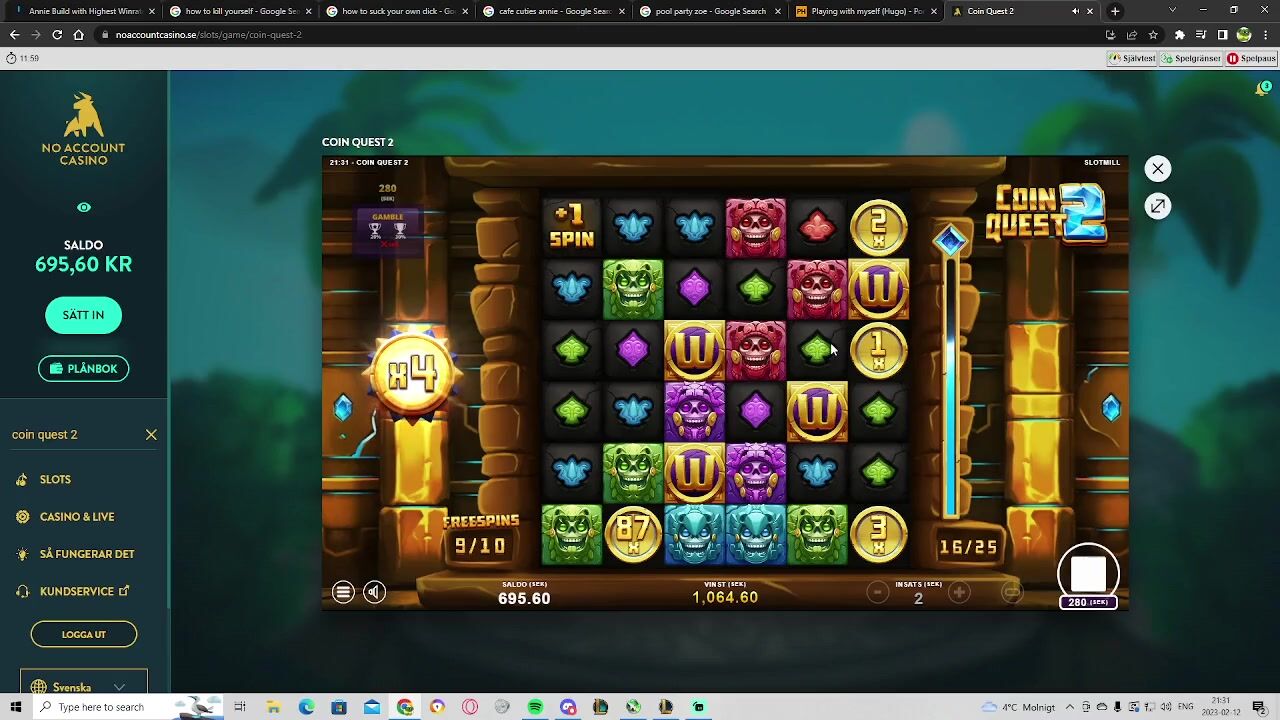
Task: Go to the Slots menu item
Action: point(55,480)
